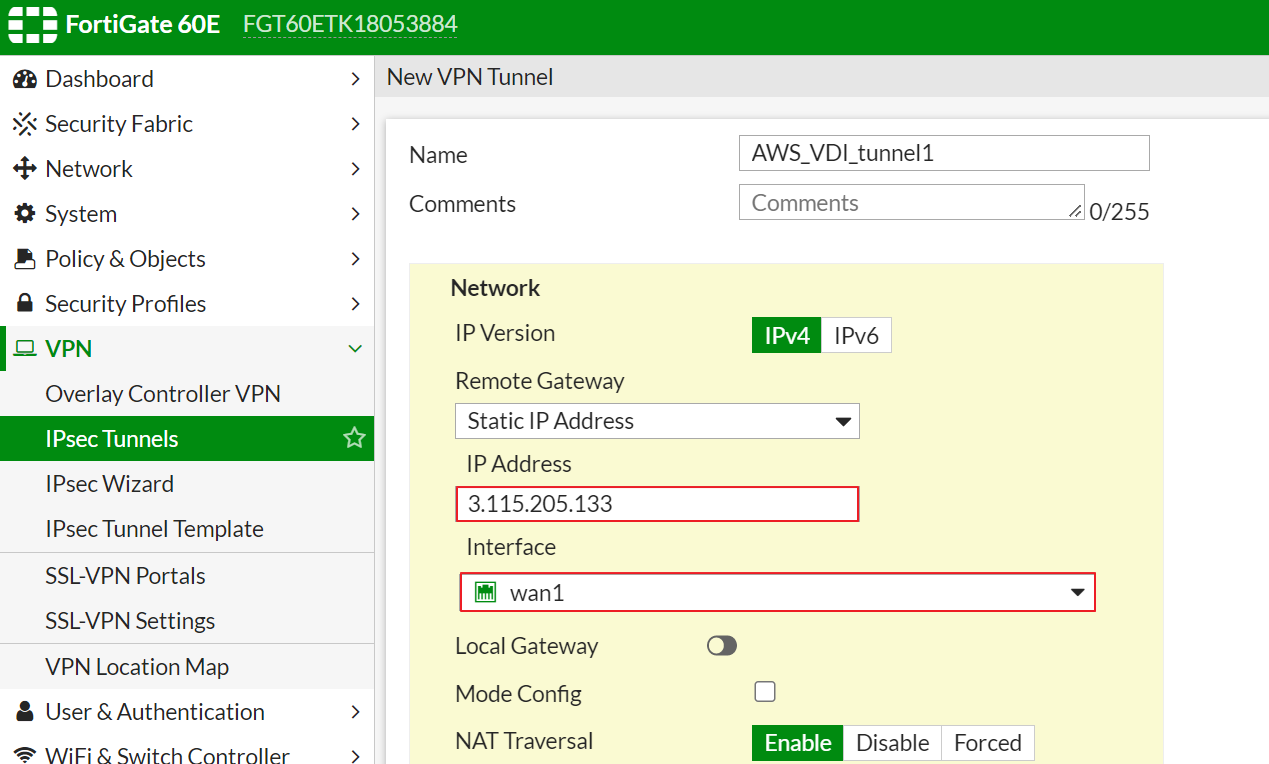Click the System gear icon

(x=25, y=214)
